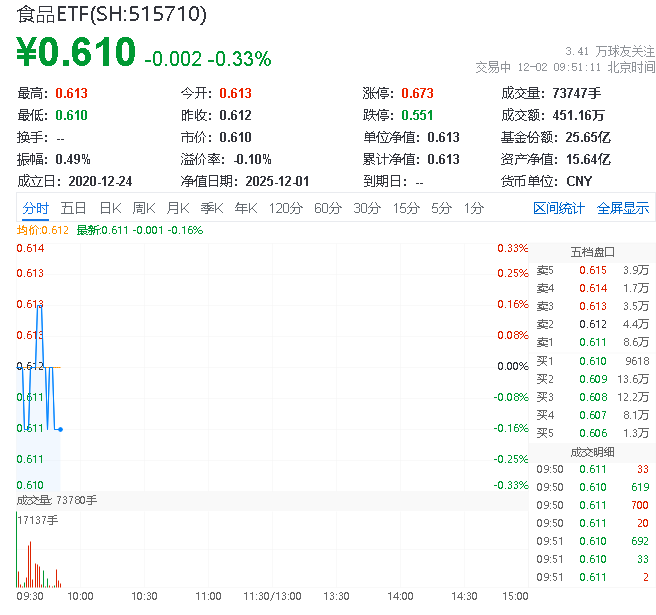Open the 5分 interval chart
This screenshot has height=615, width=656.
(x=441, y=208)
